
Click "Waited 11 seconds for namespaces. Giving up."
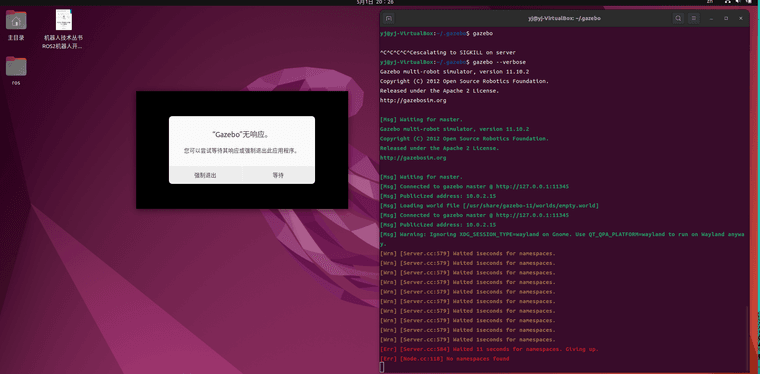pyautogui.click(x=490, y=349)
